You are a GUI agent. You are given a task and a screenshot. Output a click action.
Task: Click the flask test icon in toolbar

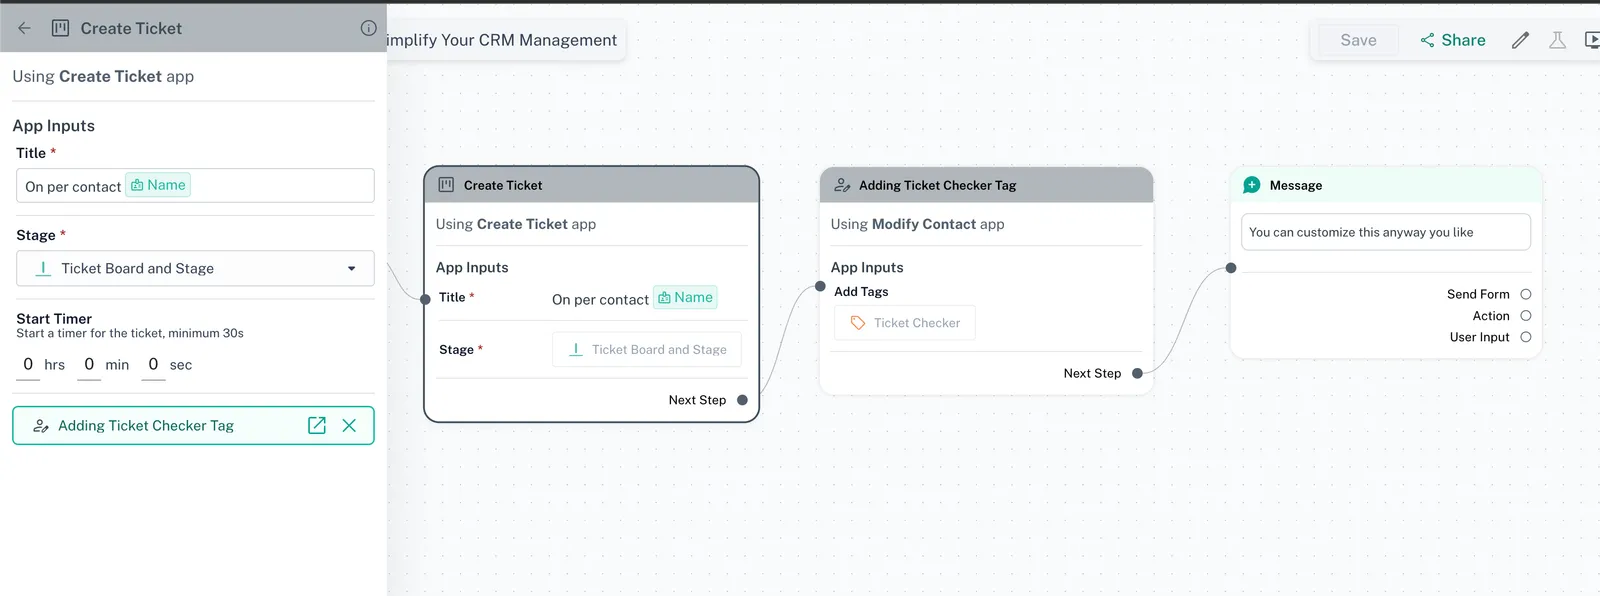(1557, 40)
